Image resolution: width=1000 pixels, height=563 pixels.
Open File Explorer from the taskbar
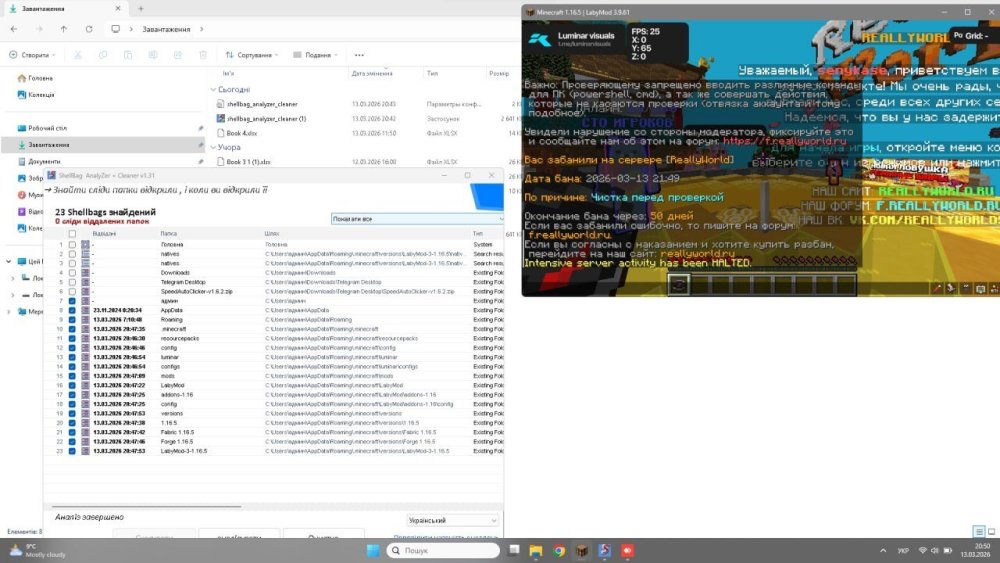tap(536, 550)
